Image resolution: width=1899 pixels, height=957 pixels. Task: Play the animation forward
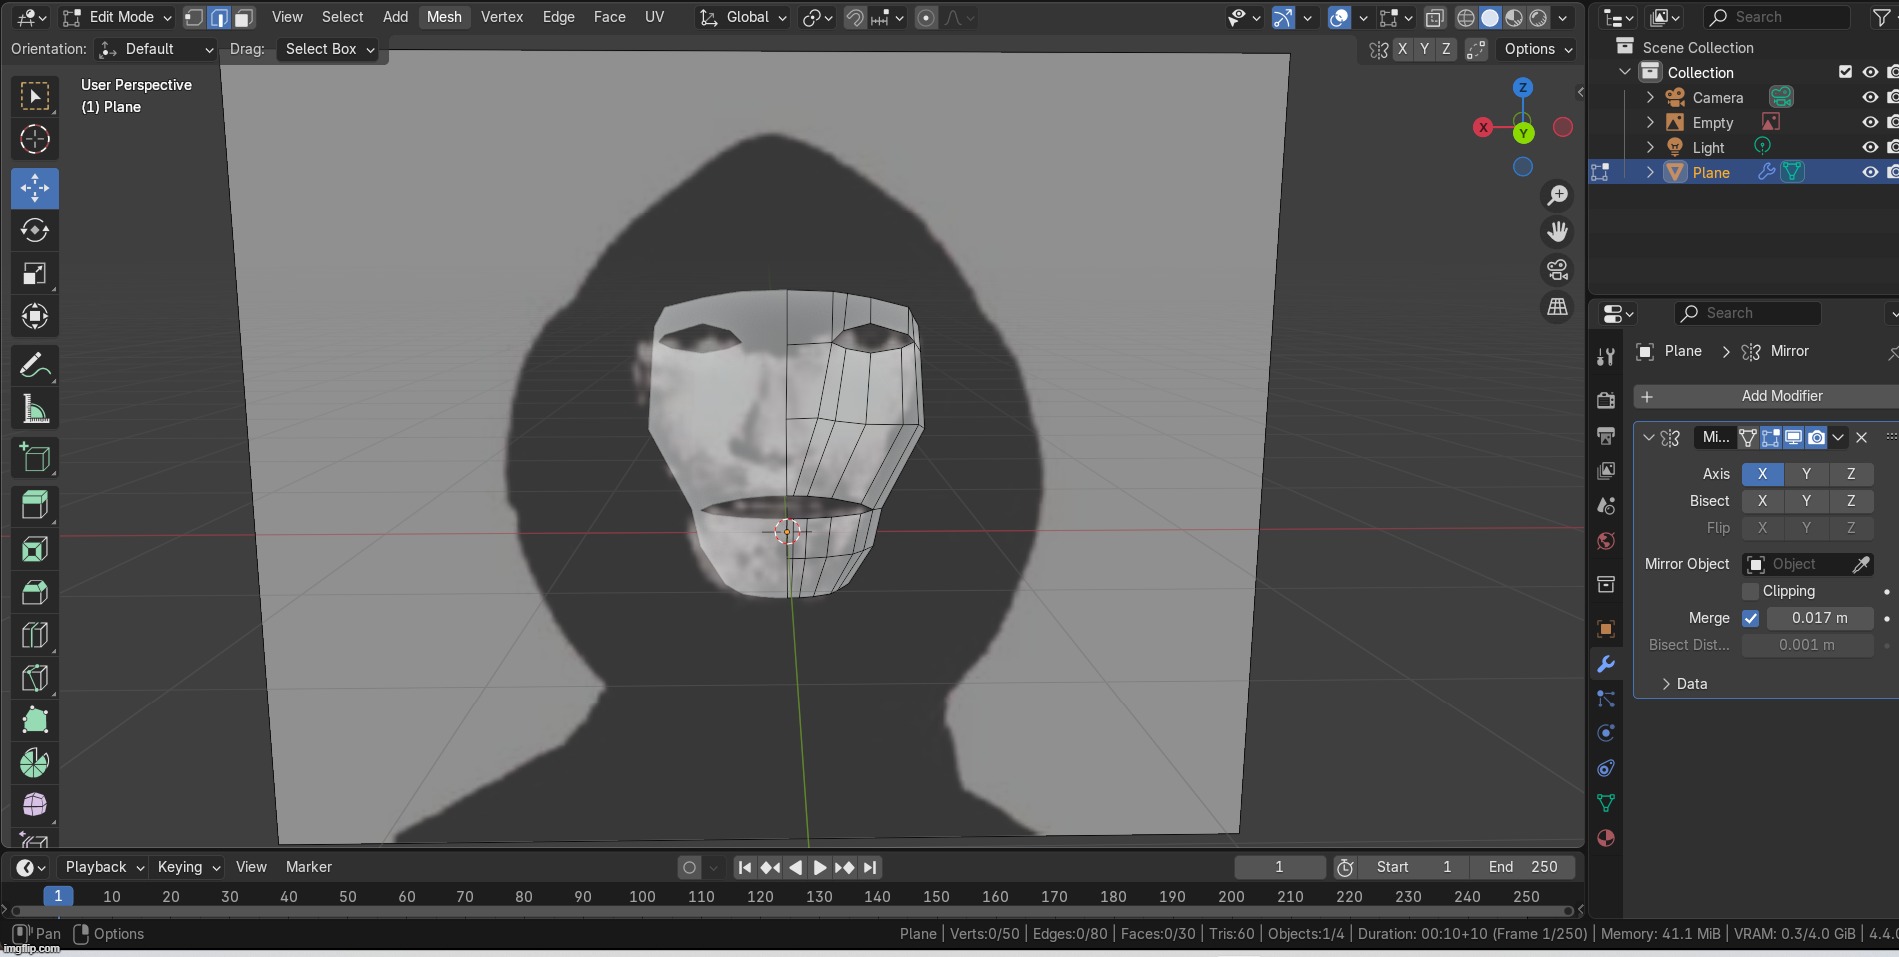(819, 868)
